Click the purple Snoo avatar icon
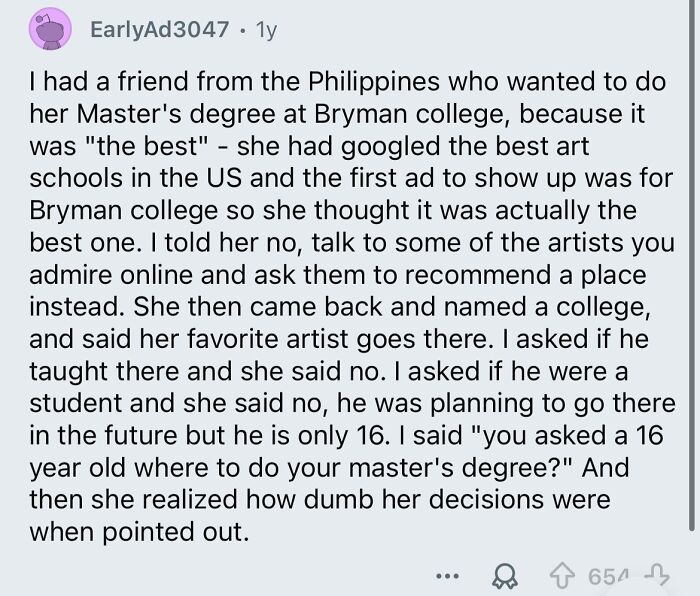This screenshot has width=700, height=596. (49, 30)
